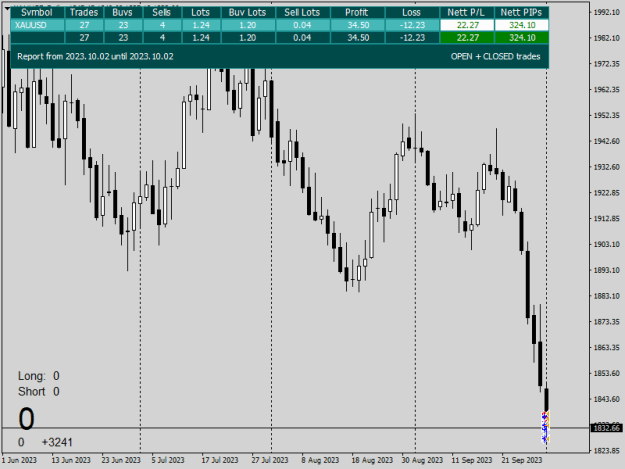625x469 pixels.
Task: Select the current price label 1832.66
Action: tap(607, 428)
